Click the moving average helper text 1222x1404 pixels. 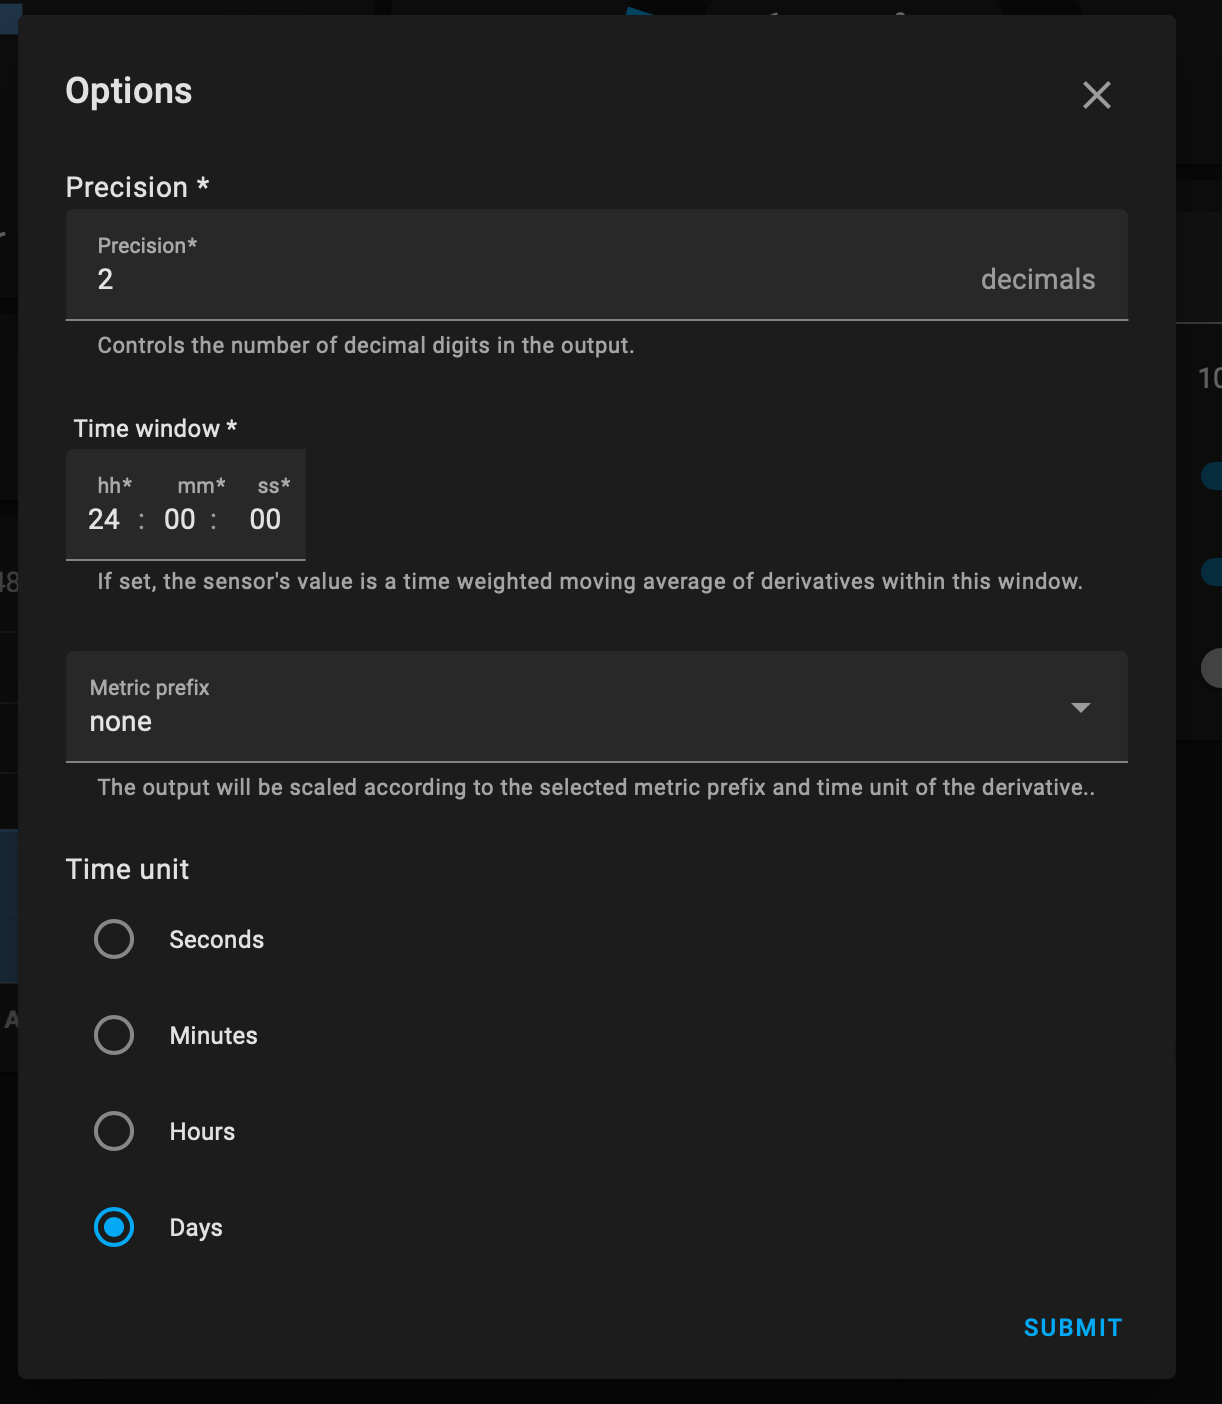[x=589, y=582]
